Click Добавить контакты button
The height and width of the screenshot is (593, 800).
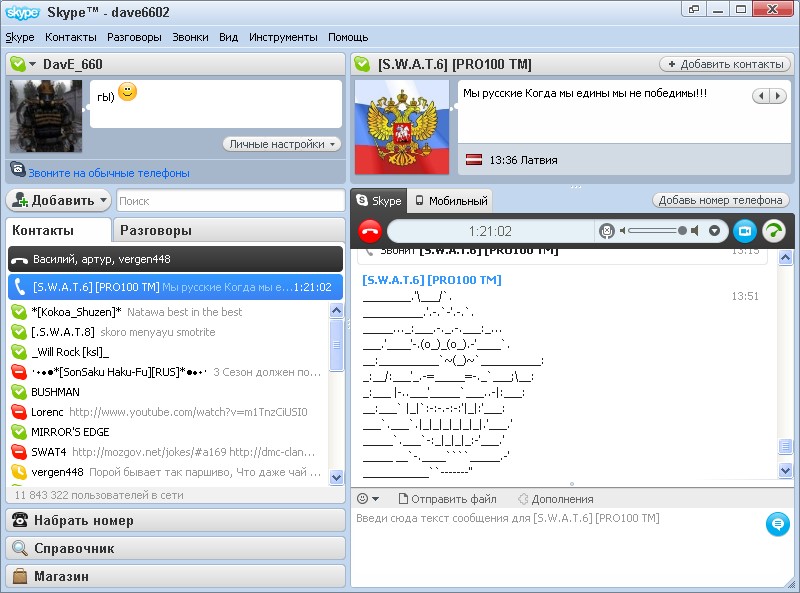click(x=724, y=64)
